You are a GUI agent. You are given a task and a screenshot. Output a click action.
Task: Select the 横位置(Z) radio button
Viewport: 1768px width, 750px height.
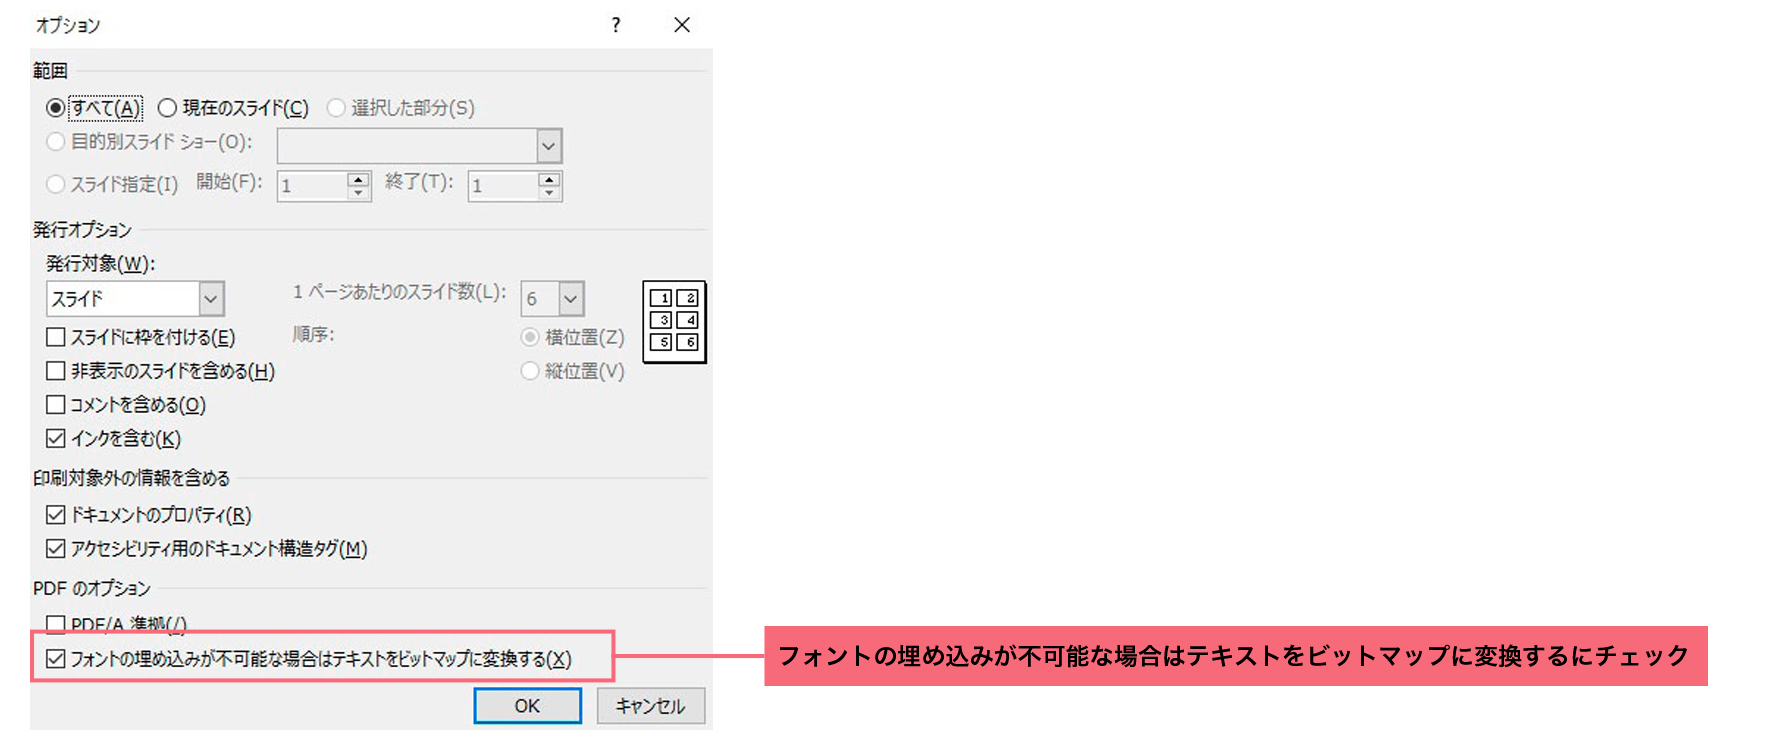[530, 337]
